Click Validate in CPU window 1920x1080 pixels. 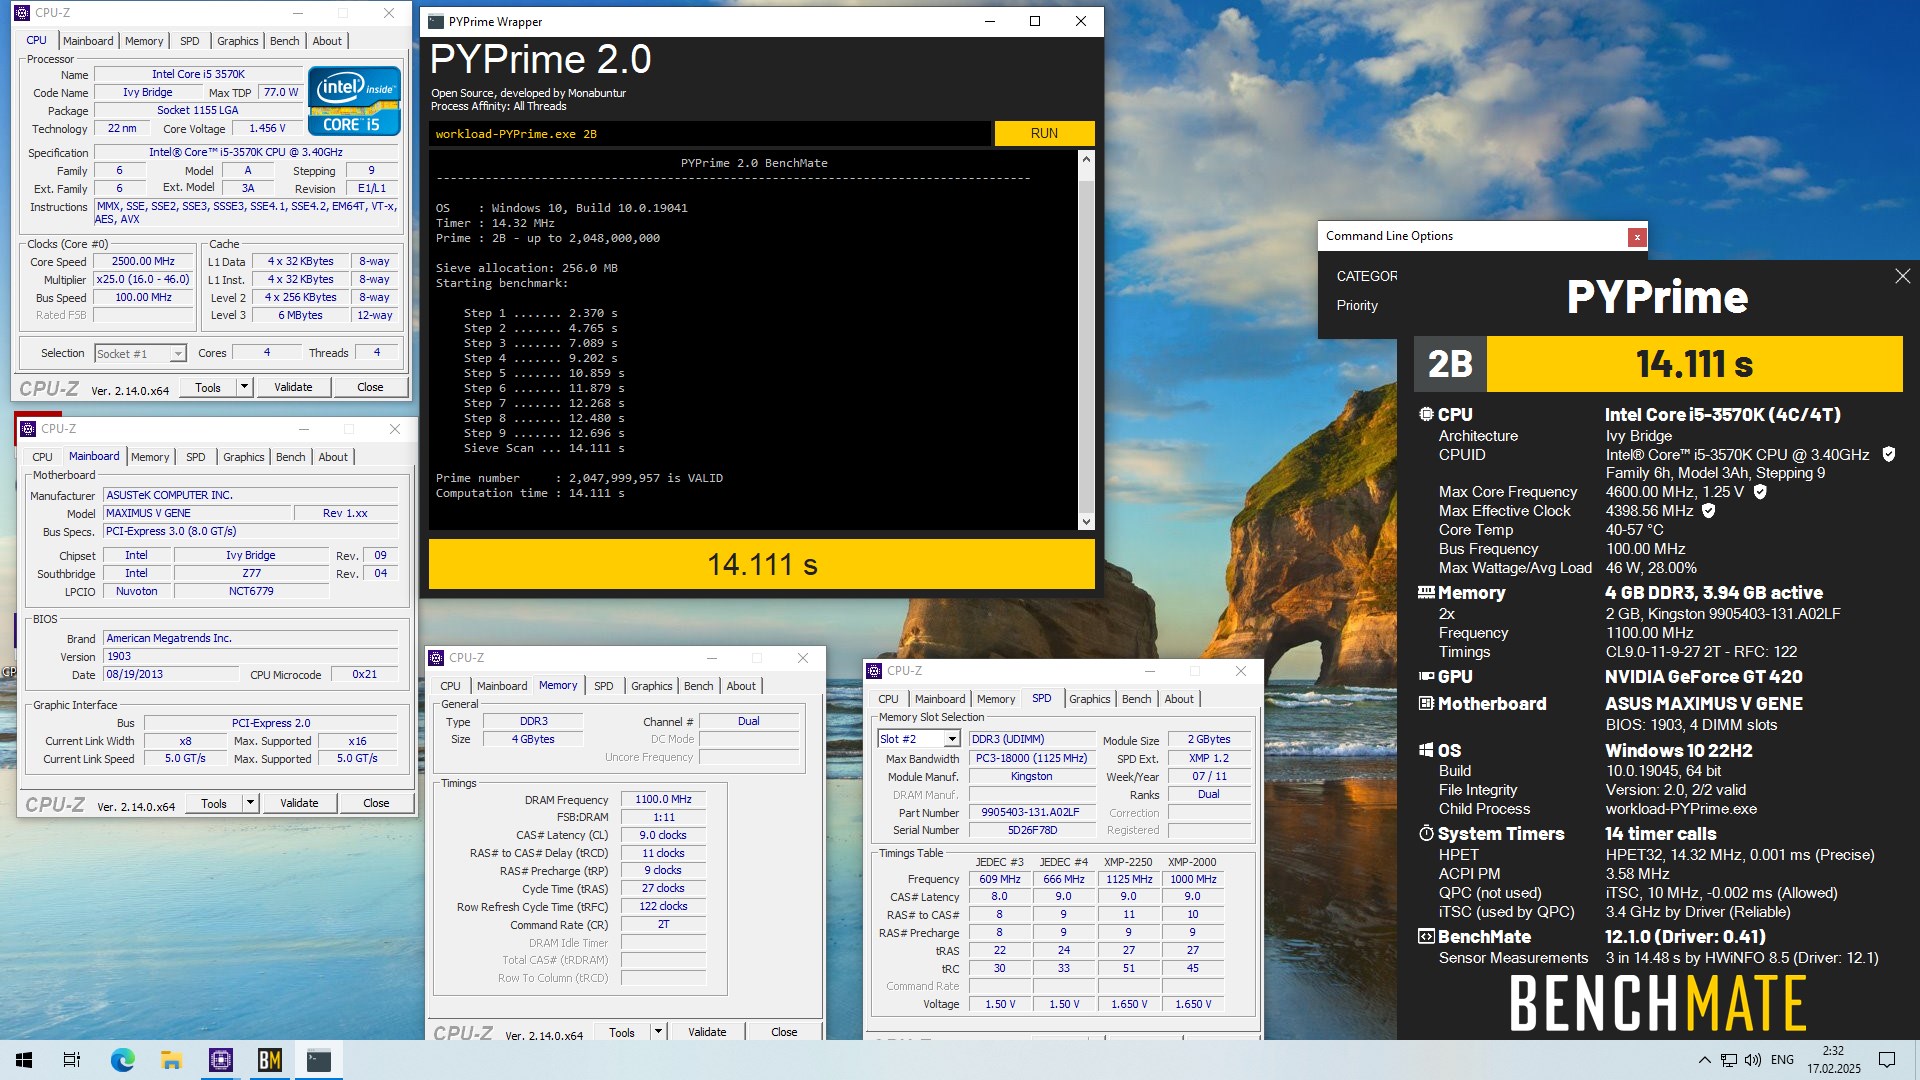[293, 387]
